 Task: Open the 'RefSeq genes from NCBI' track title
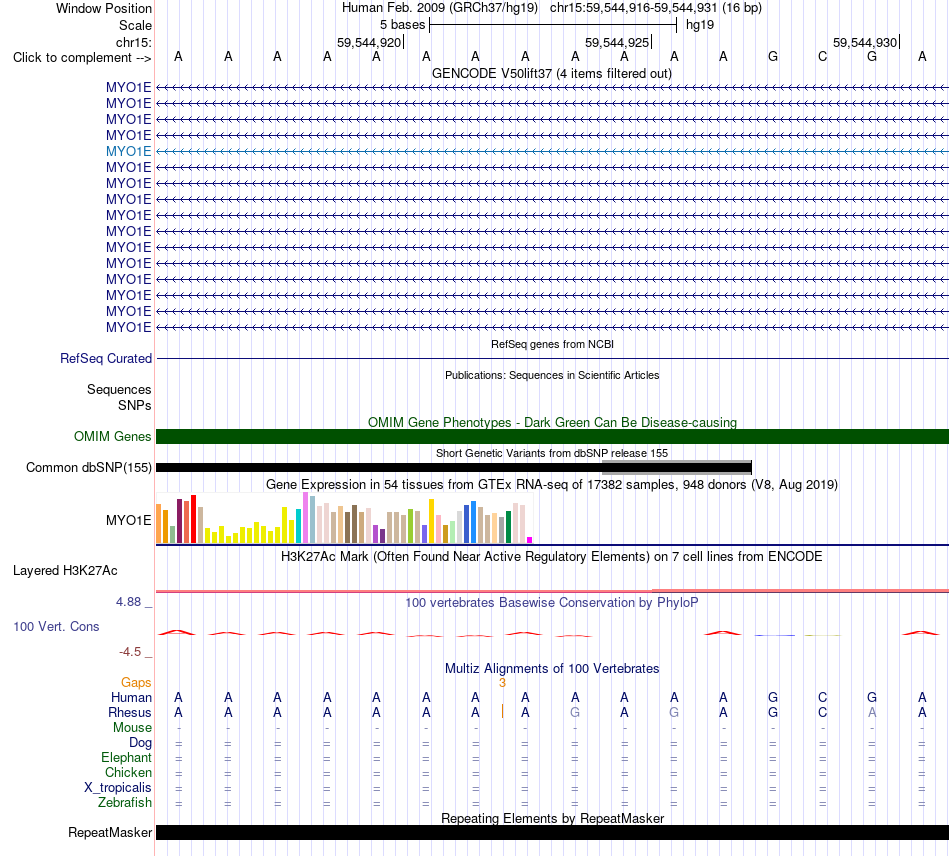pos(552,344)
